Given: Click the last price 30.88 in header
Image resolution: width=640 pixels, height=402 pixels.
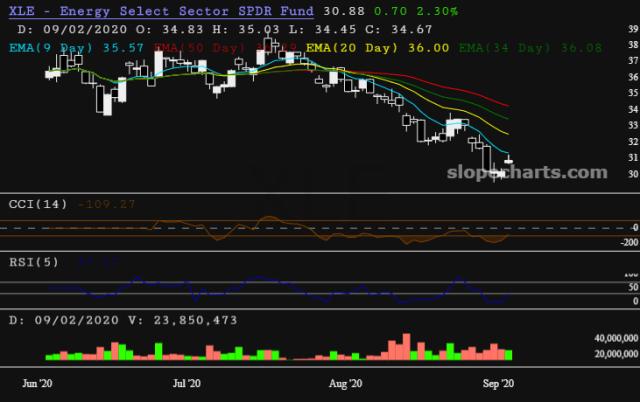Looking at the screenshot, I should 344,11.
